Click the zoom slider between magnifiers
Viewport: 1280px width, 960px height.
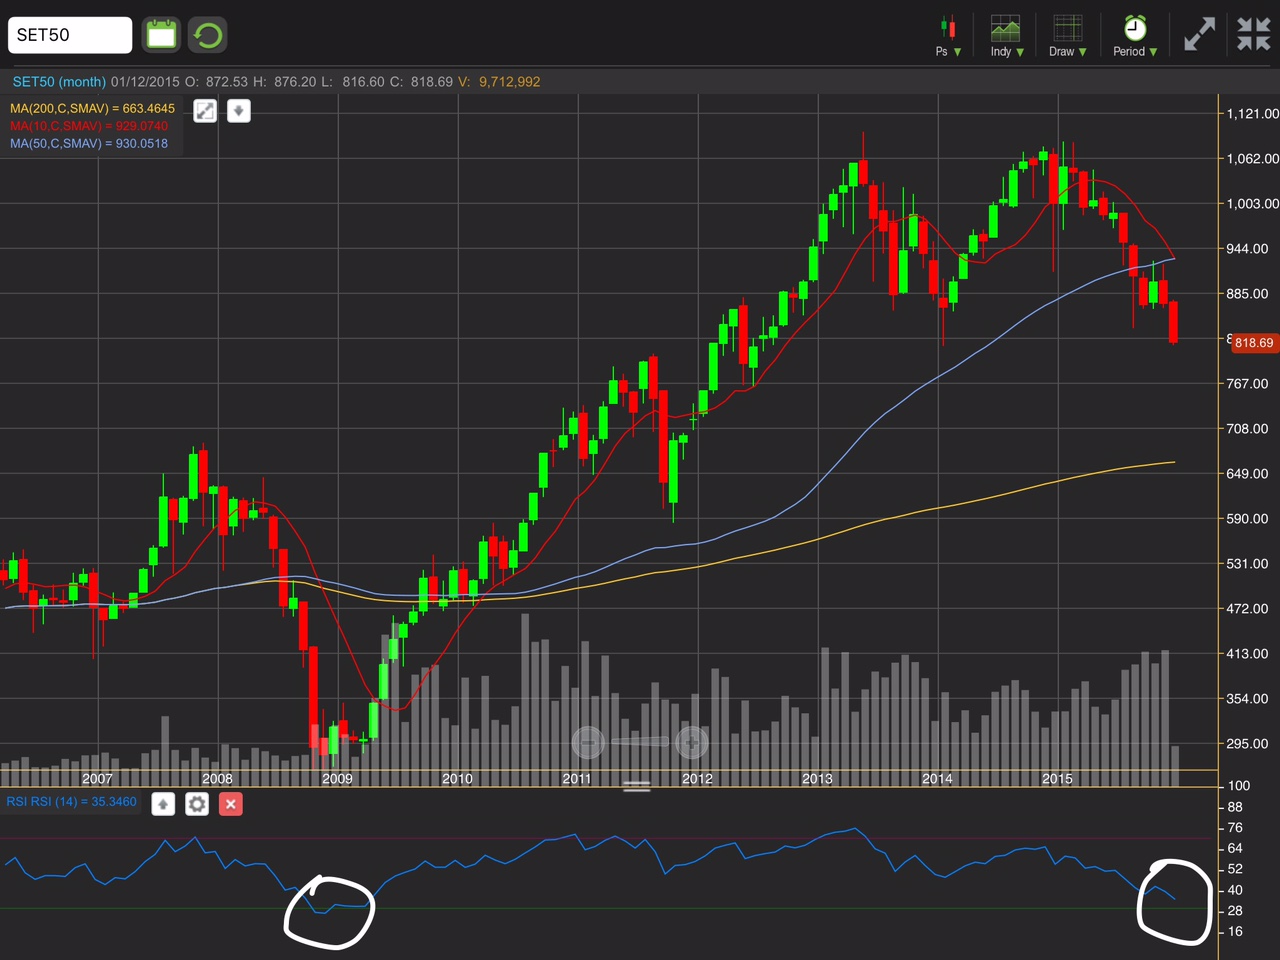639,742
